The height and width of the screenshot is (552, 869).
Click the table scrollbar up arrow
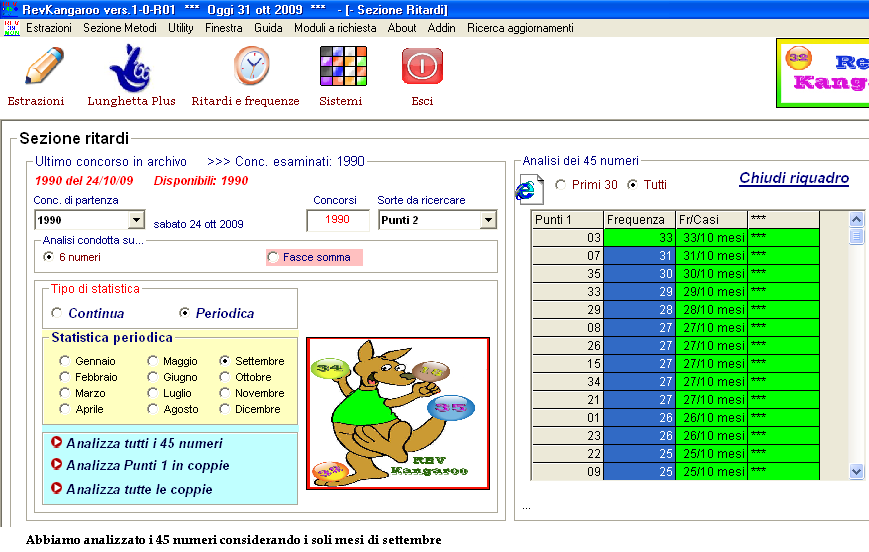click(856, 219)
